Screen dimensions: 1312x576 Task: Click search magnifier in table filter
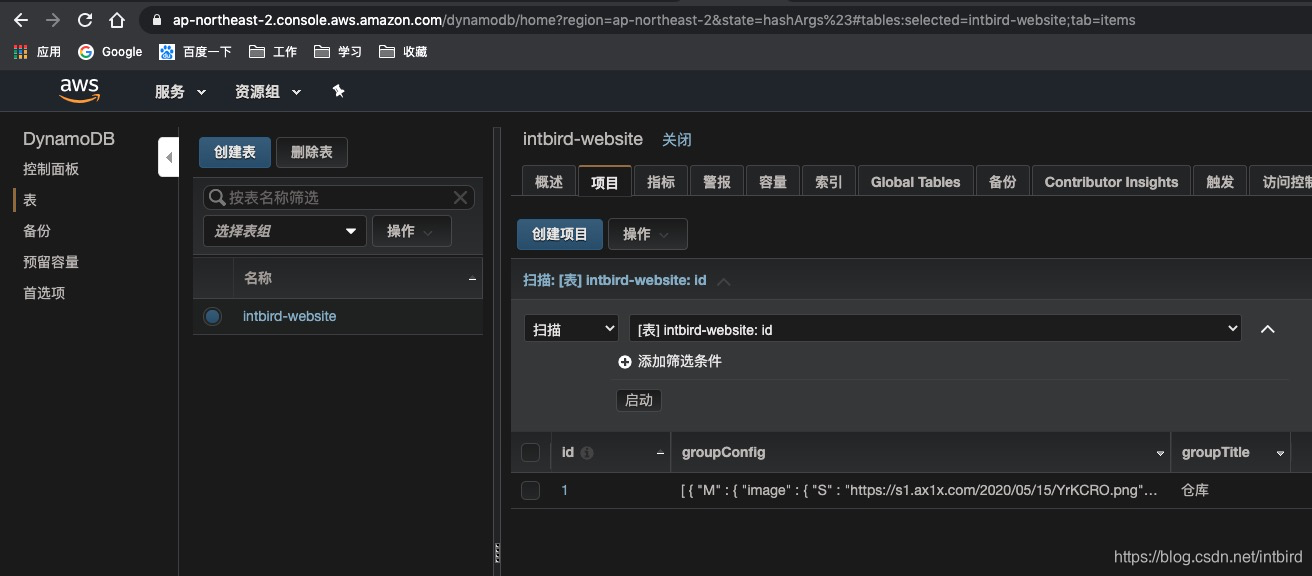coord(217,197)
